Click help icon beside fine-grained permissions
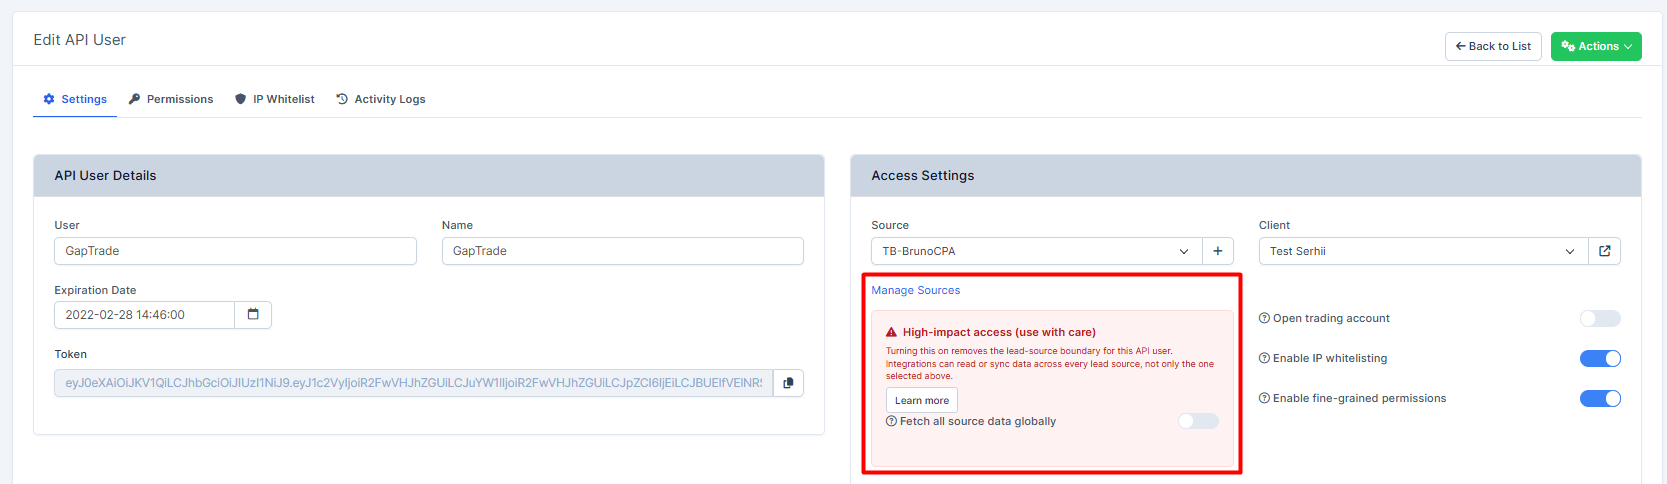Screen dimensions: 1667x484 (1264, 398)
